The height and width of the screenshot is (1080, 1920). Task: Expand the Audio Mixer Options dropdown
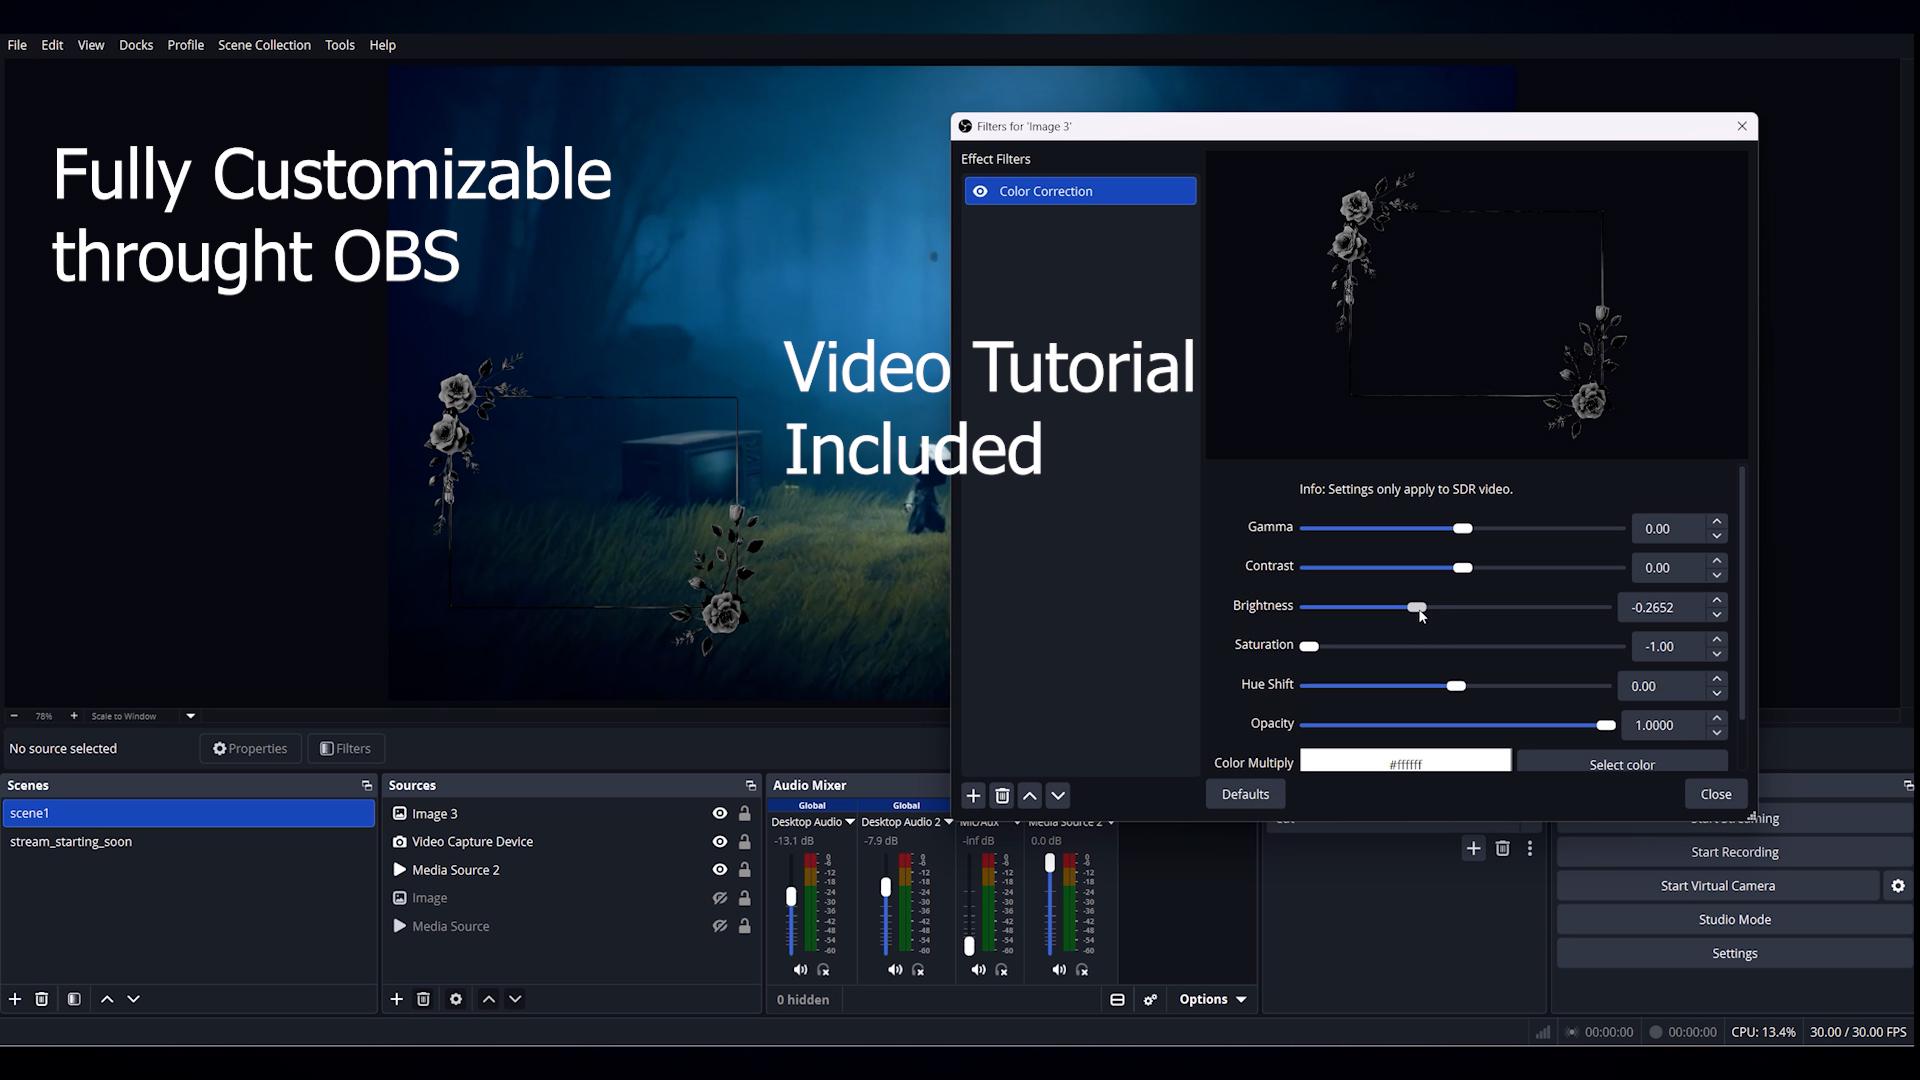click(1213, 999)
